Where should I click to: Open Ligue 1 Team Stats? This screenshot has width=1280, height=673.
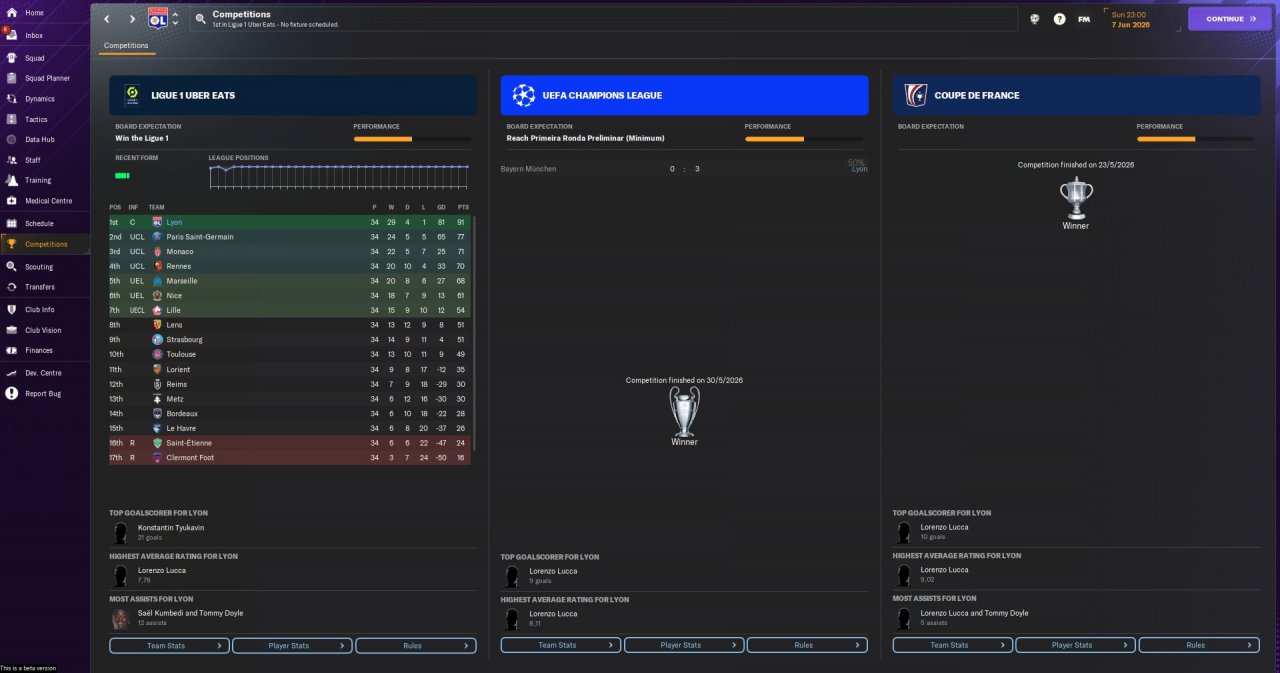pos(169,646)
